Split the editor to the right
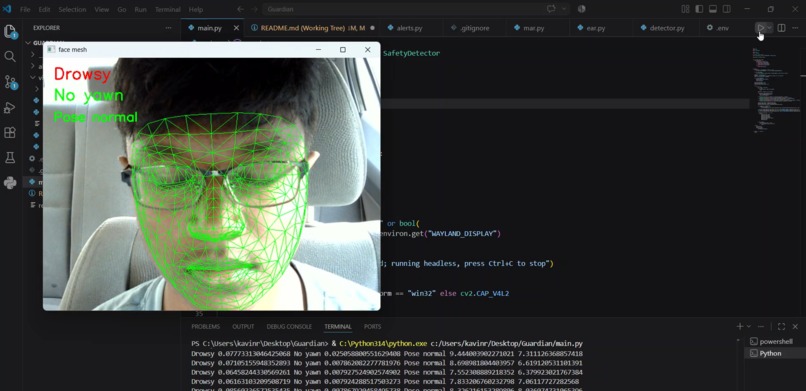Image resolution: width=806 pixels, height=391 pixels. (x=781, y=28)
